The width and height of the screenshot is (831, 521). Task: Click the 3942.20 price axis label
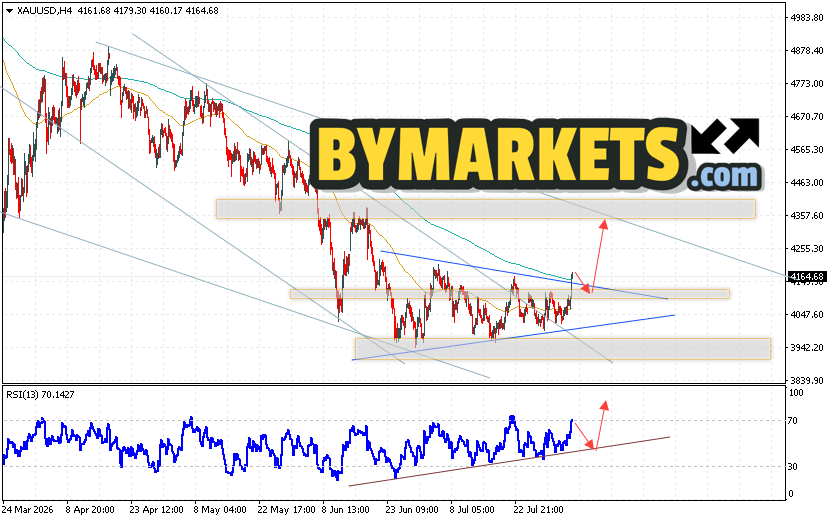[807, 348]
